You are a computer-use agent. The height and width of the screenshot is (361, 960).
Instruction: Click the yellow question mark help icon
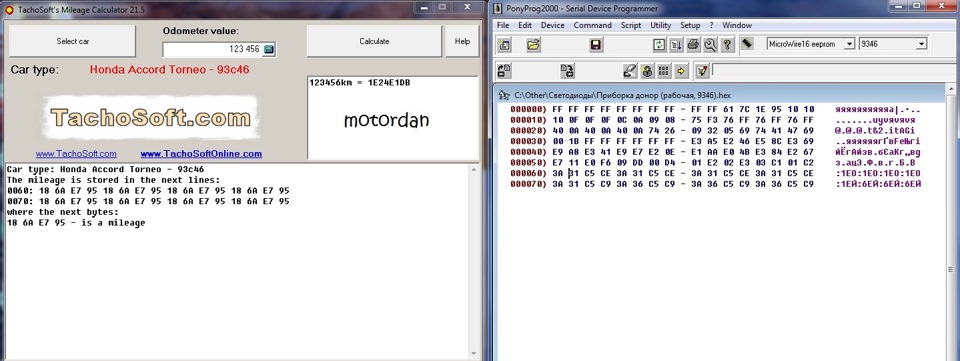coord(727,44)
